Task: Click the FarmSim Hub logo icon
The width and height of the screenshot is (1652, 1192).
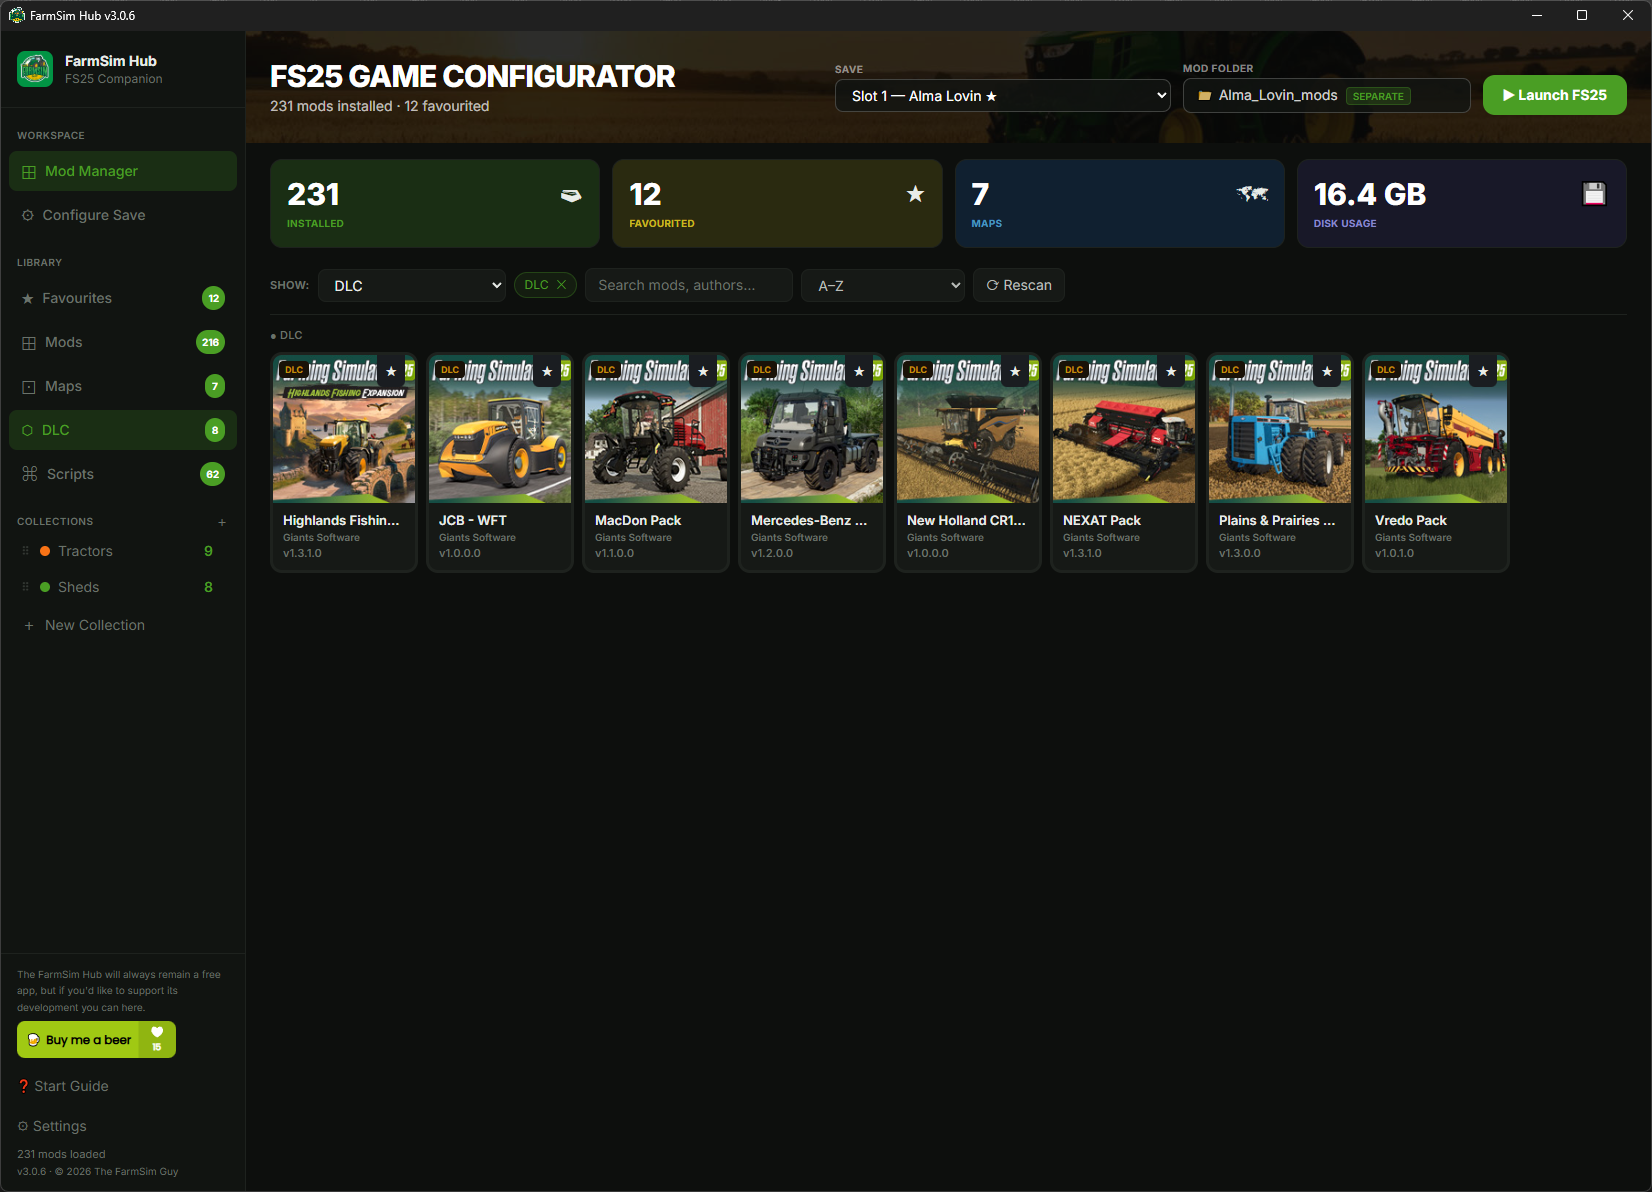Action: [x=35, y=69]
